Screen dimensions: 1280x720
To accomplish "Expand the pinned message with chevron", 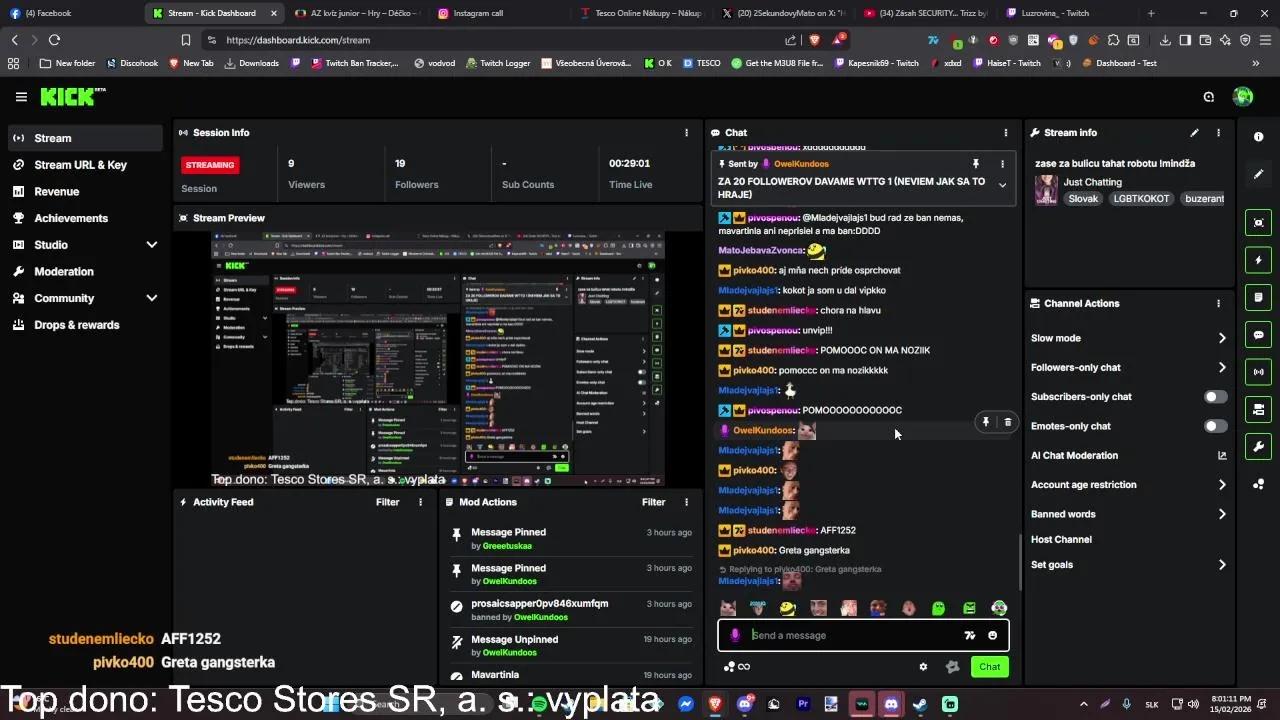I will [1002, 185].
